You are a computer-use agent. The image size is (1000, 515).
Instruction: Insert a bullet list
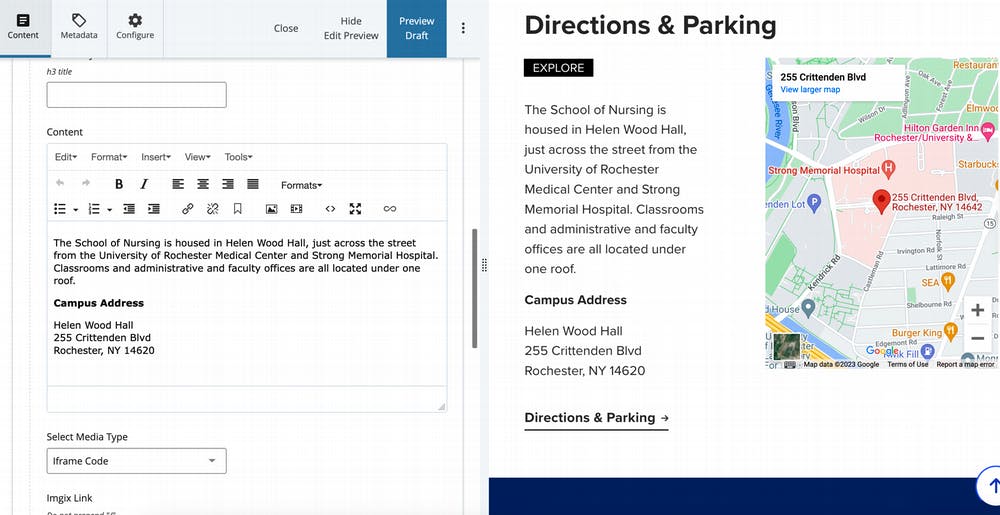click(x=60, y=208)
